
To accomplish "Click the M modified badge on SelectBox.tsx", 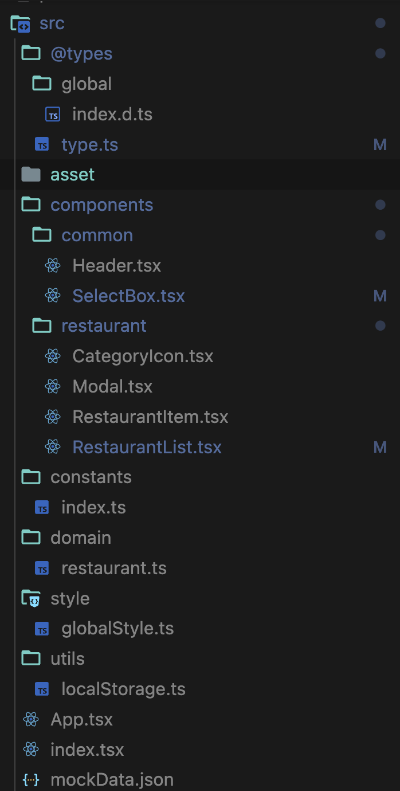I will (x=380, y=296).
